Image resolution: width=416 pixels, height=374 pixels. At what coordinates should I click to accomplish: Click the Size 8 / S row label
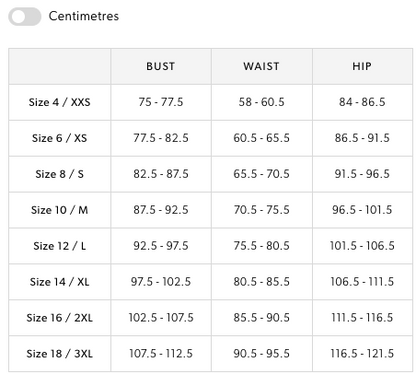click(x=59, y=174)
